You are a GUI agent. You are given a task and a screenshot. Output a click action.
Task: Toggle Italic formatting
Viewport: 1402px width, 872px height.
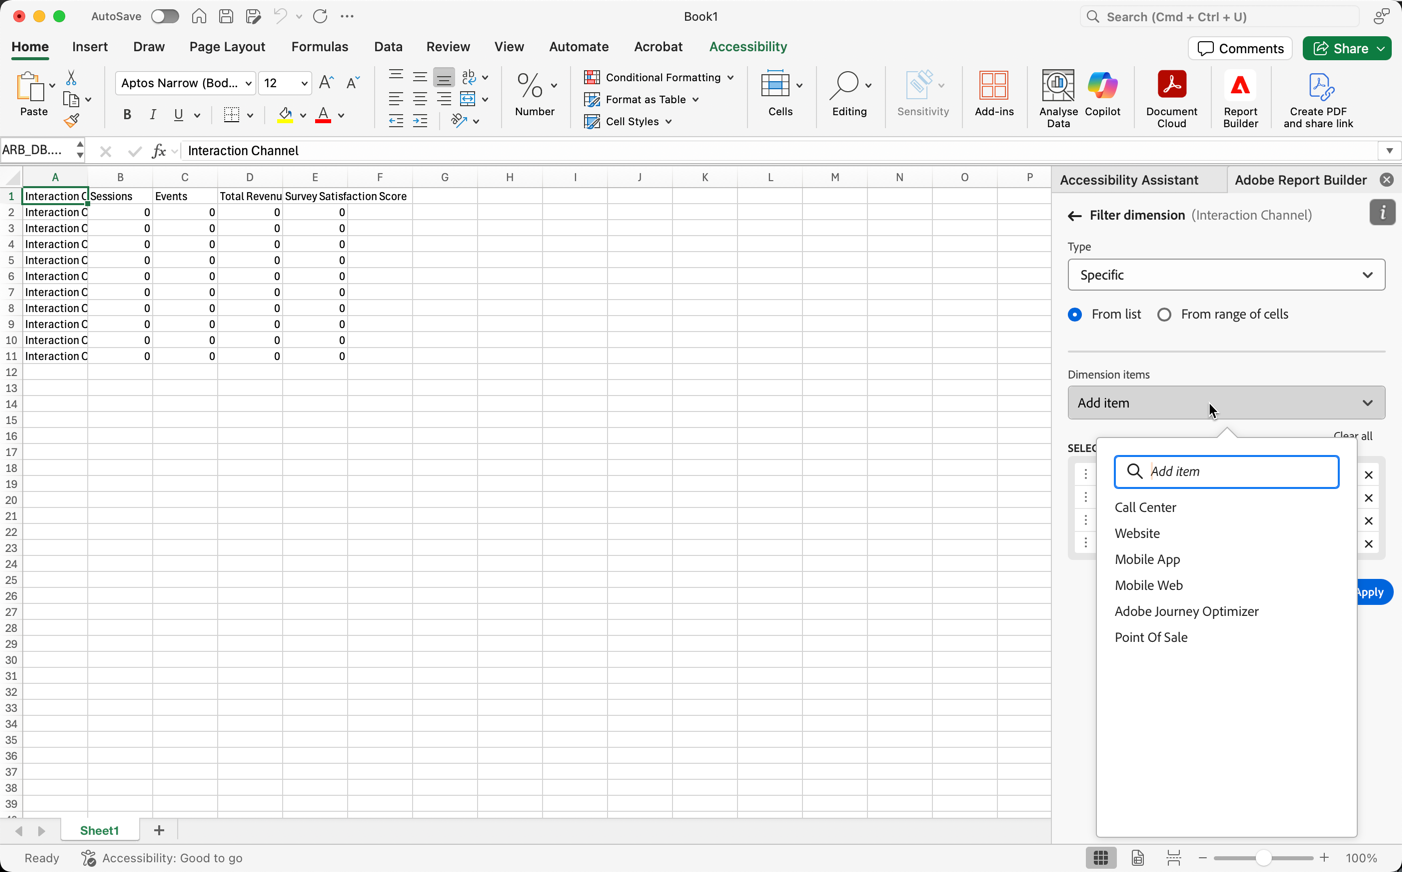153,115
